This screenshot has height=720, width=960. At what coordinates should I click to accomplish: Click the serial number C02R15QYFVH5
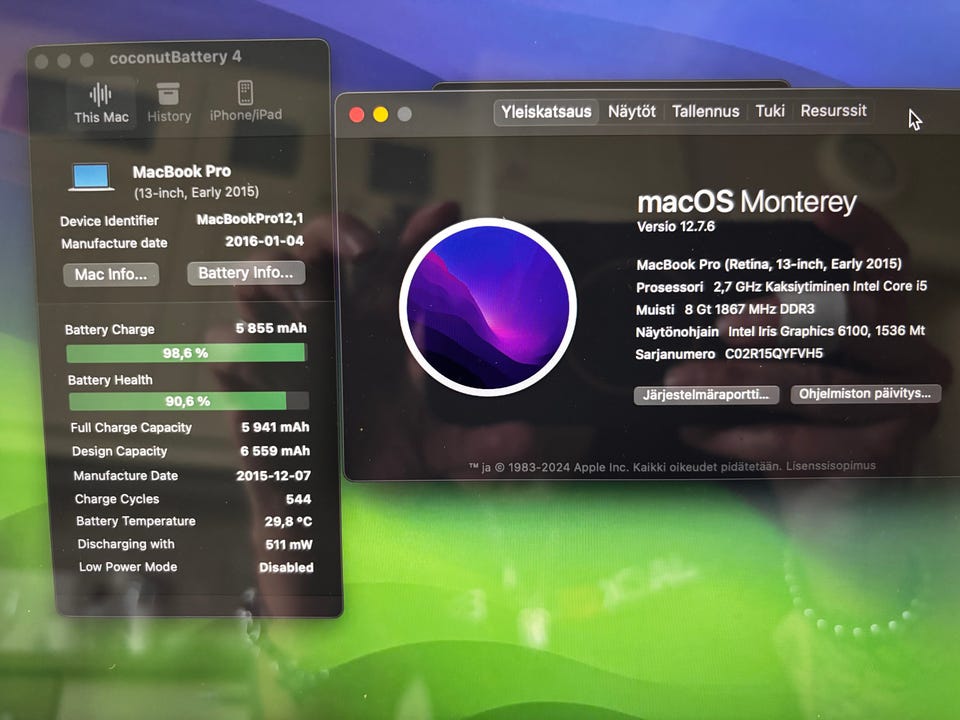[x=773, y=353]
